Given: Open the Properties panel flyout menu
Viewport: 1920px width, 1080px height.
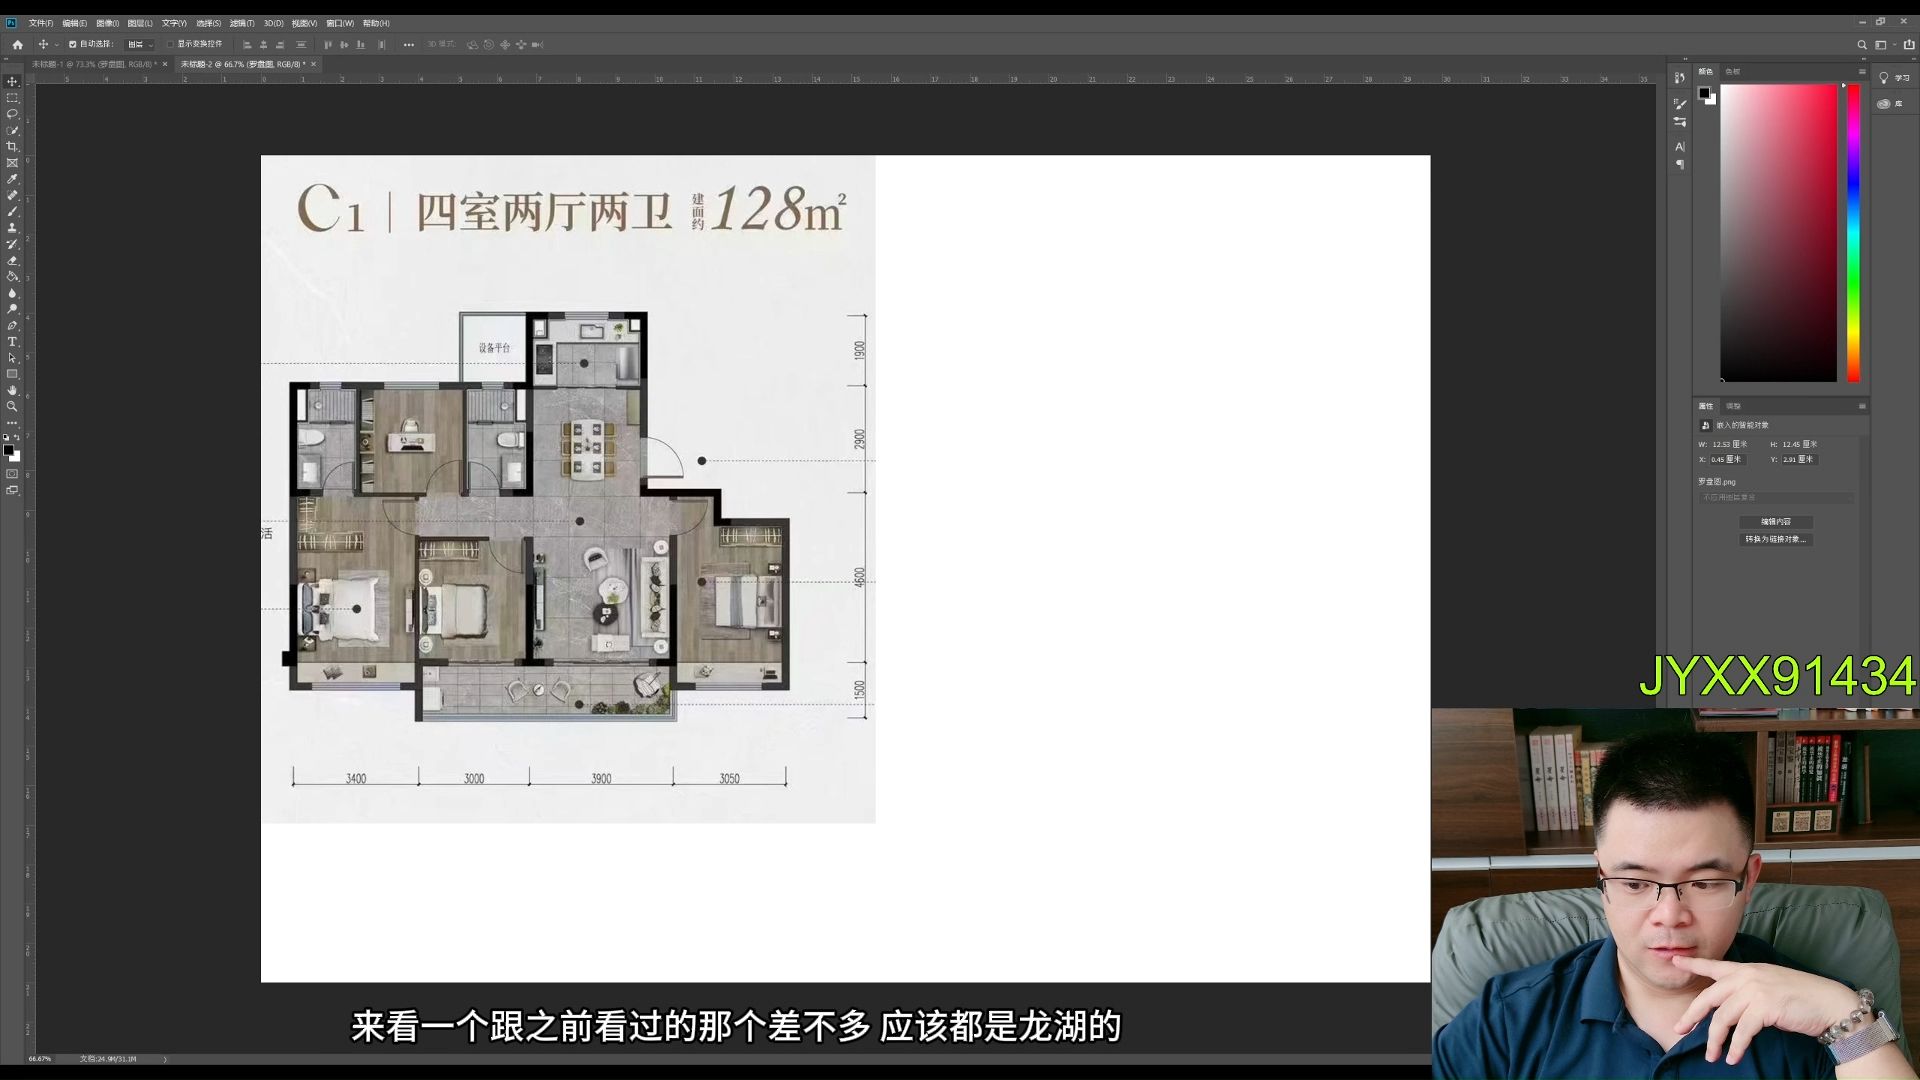Looking at the screenshot, I should (x=1862, y=406).
